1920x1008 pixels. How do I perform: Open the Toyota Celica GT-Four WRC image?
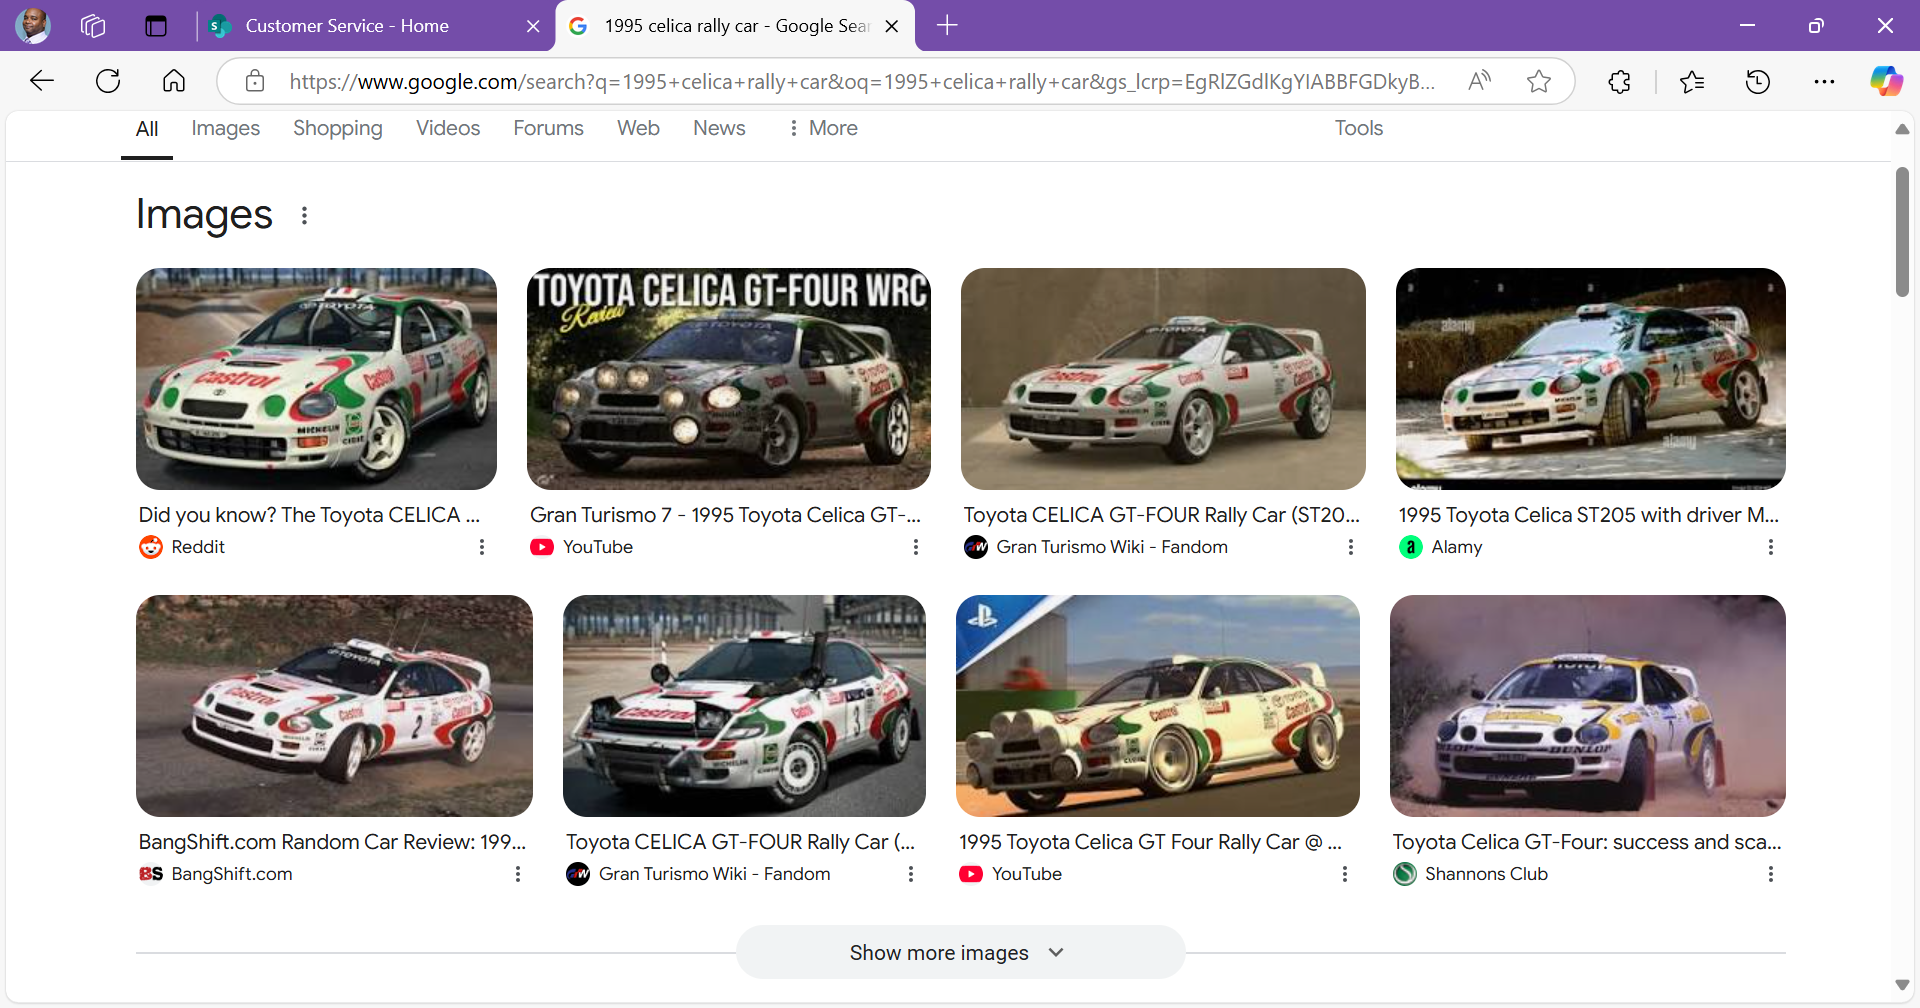[x=729, y=379]
